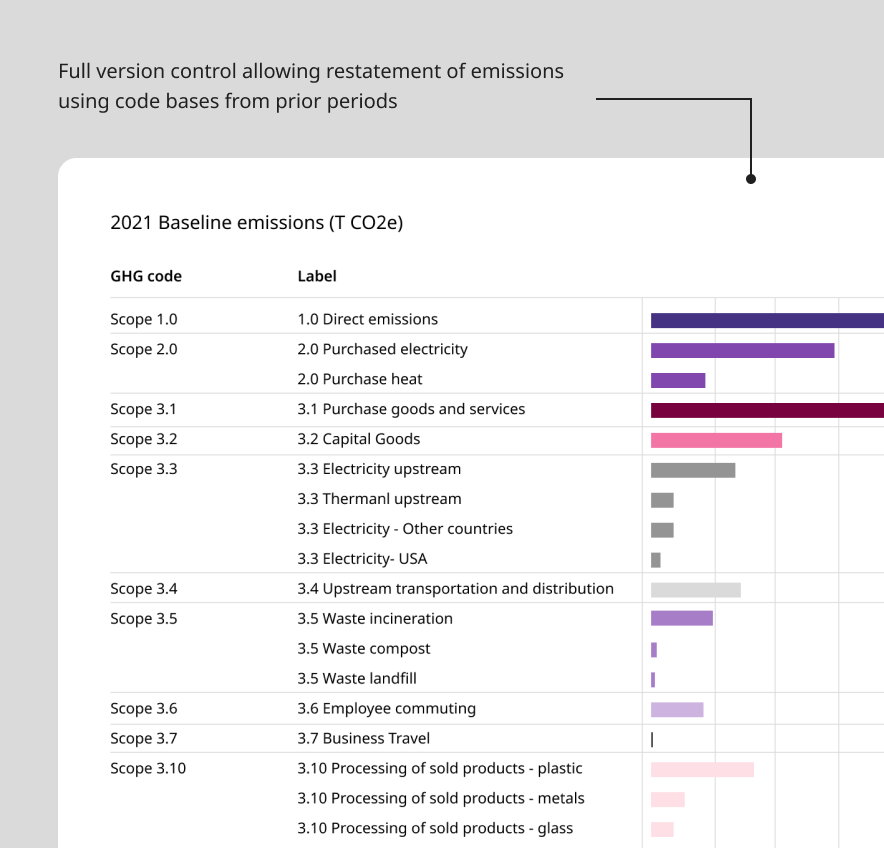Click the 3.5 Waste incineration bar

tap(682, 618)
